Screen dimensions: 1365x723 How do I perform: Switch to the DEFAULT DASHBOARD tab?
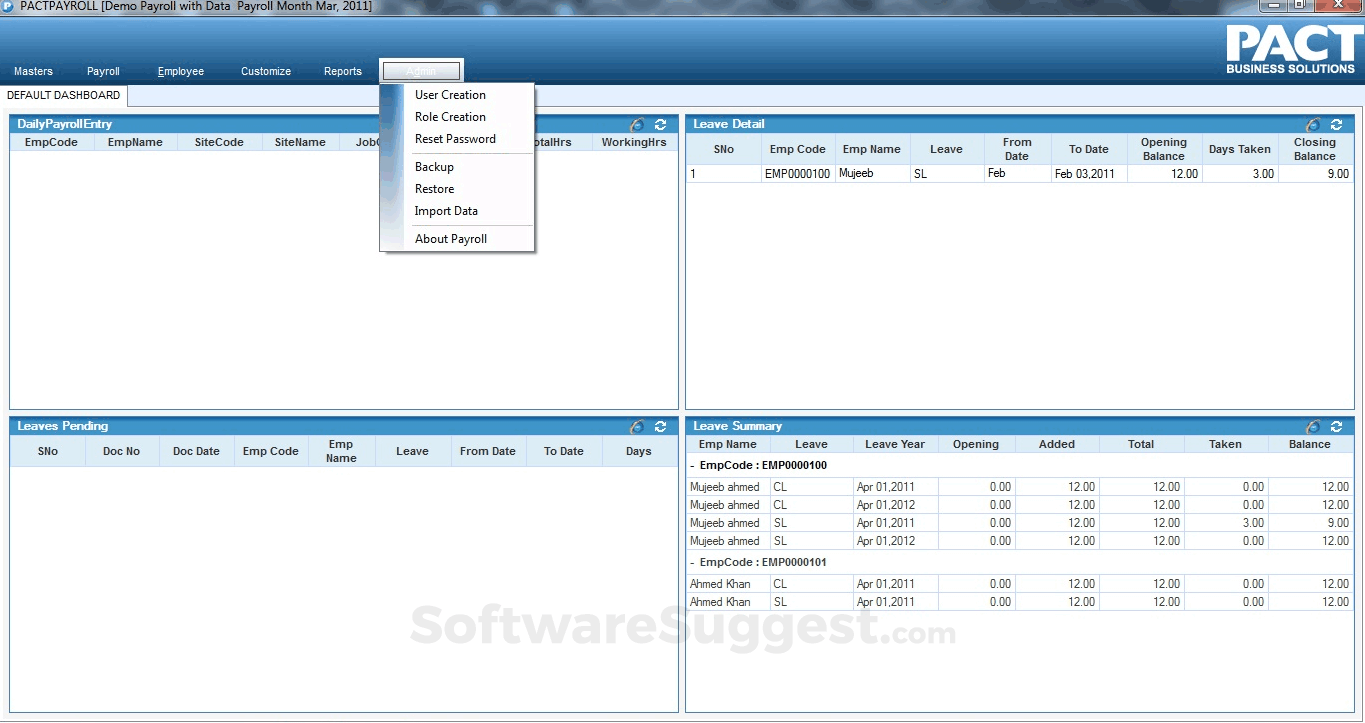(63, 96)
